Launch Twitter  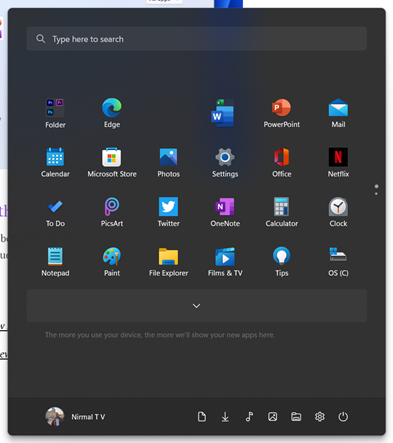[x=168, y=212]
